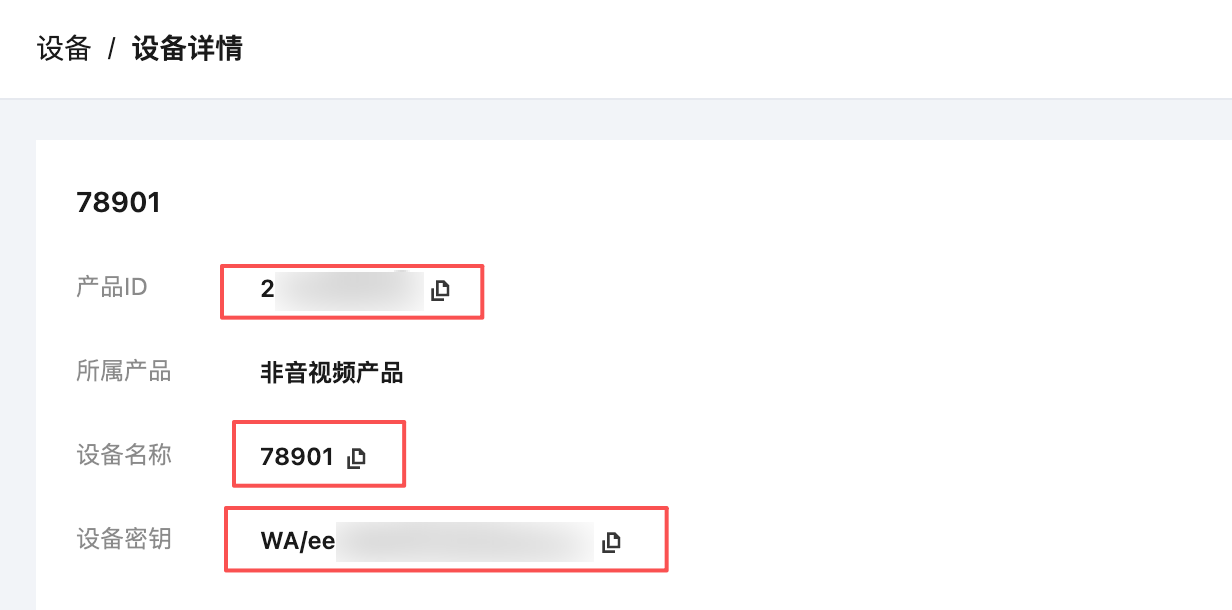The height and width of the screenshot is (610, 1232).
Task: Select the product ID value starting with 2
Action: [x=267, y=290]
